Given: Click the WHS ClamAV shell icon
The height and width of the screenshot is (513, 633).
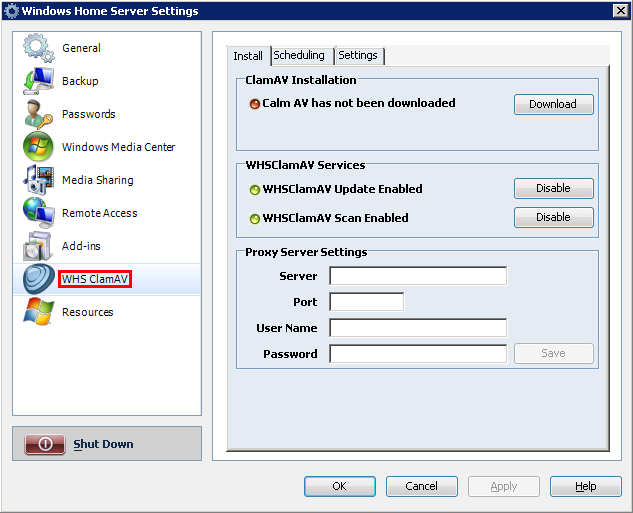Looking at the screenshot, I should 38,279.
